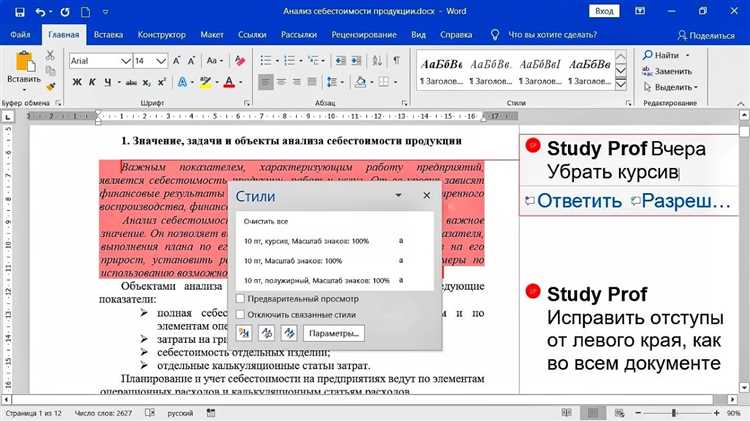This screenshot has width=750, height=421.
Task: Close the Стили pane
Action: (x=427, y=195)
